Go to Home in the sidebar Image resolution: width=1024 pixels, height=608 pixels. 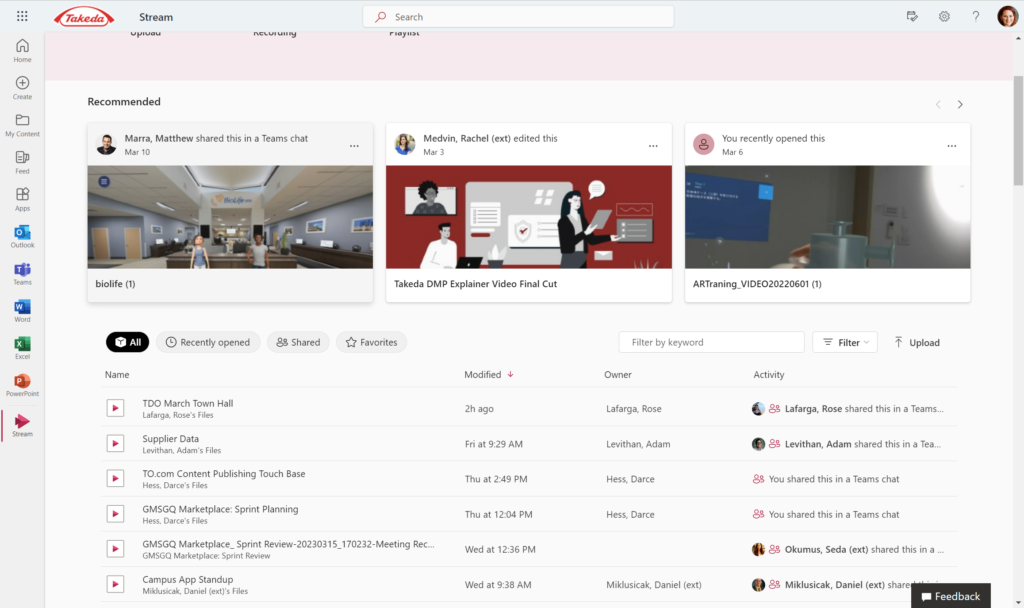click(x=22, y=50)
